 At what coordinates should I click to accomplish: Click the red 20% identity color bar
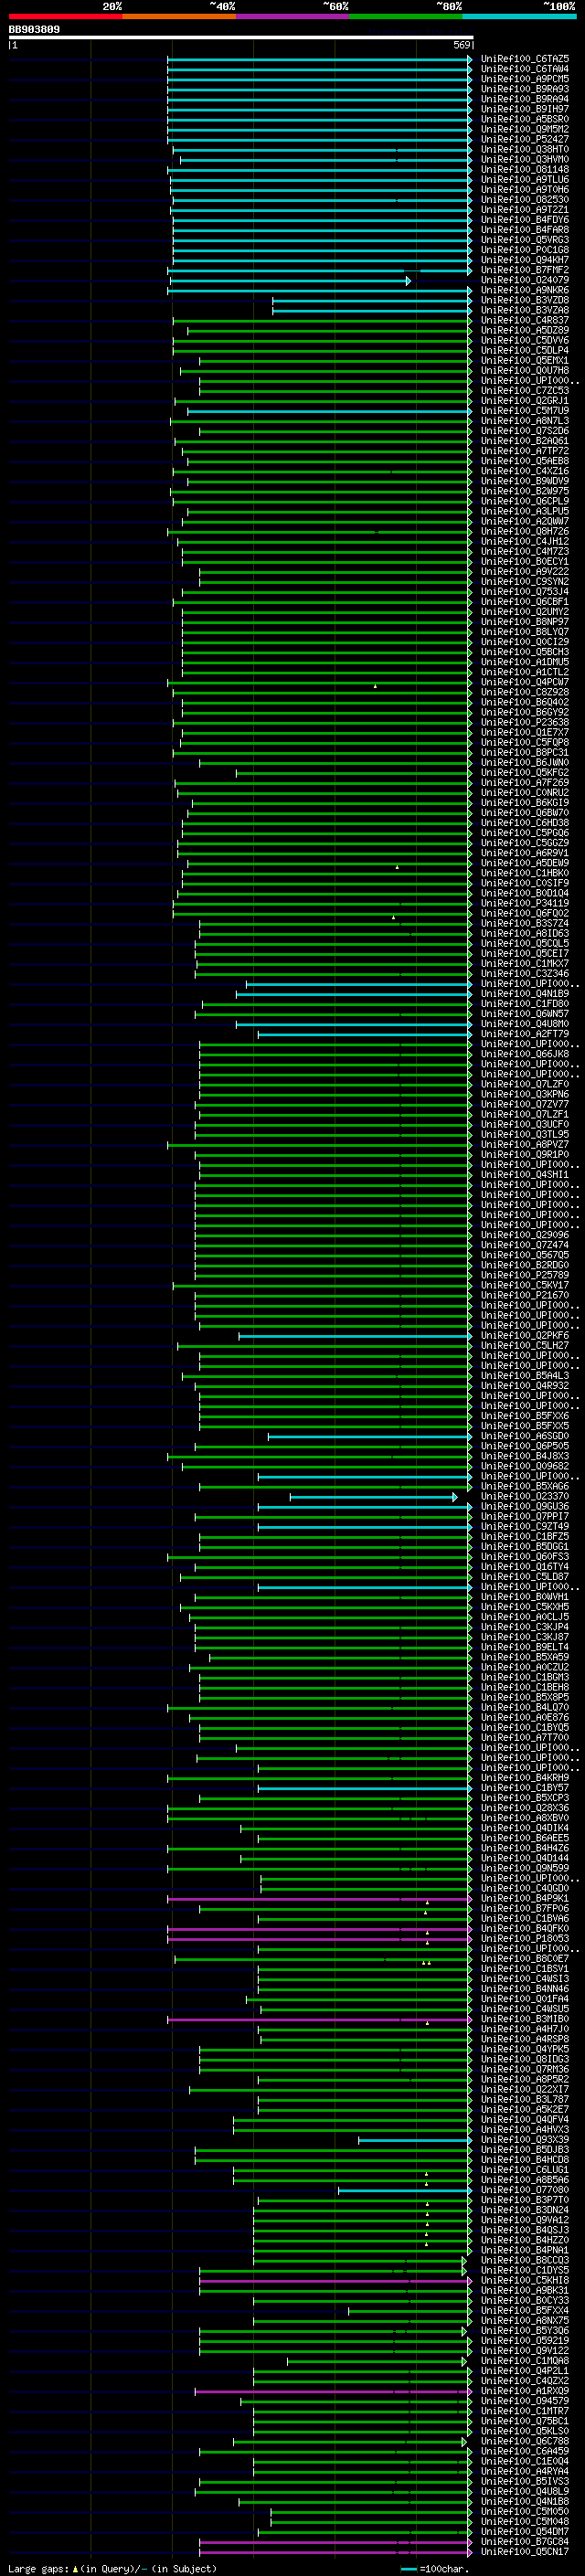click(x=65, y=16)
